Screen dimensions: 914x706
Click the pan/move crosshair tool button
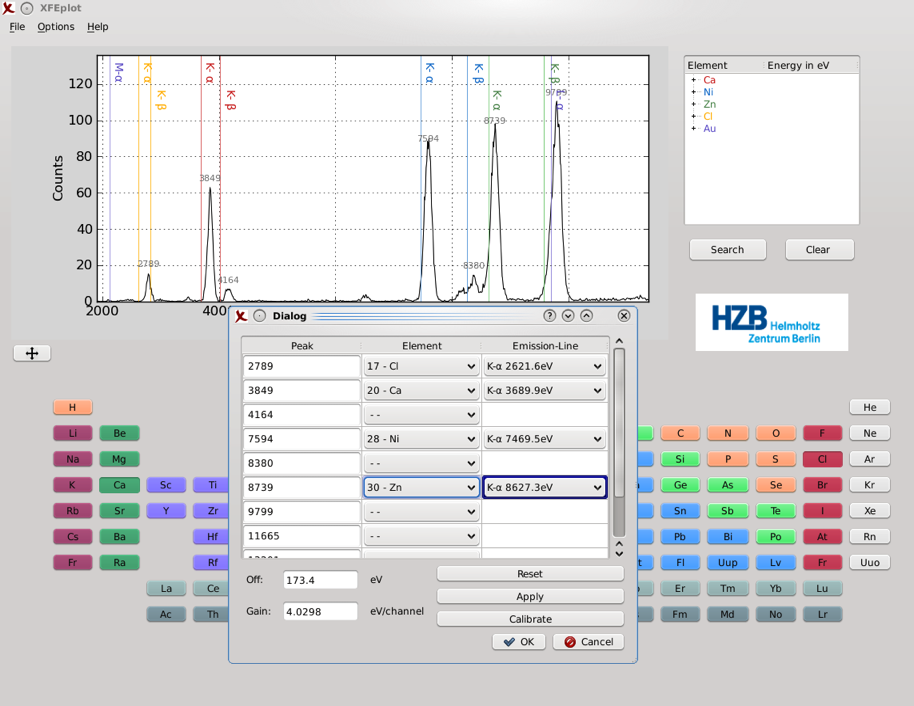click(x=32, y=353)
